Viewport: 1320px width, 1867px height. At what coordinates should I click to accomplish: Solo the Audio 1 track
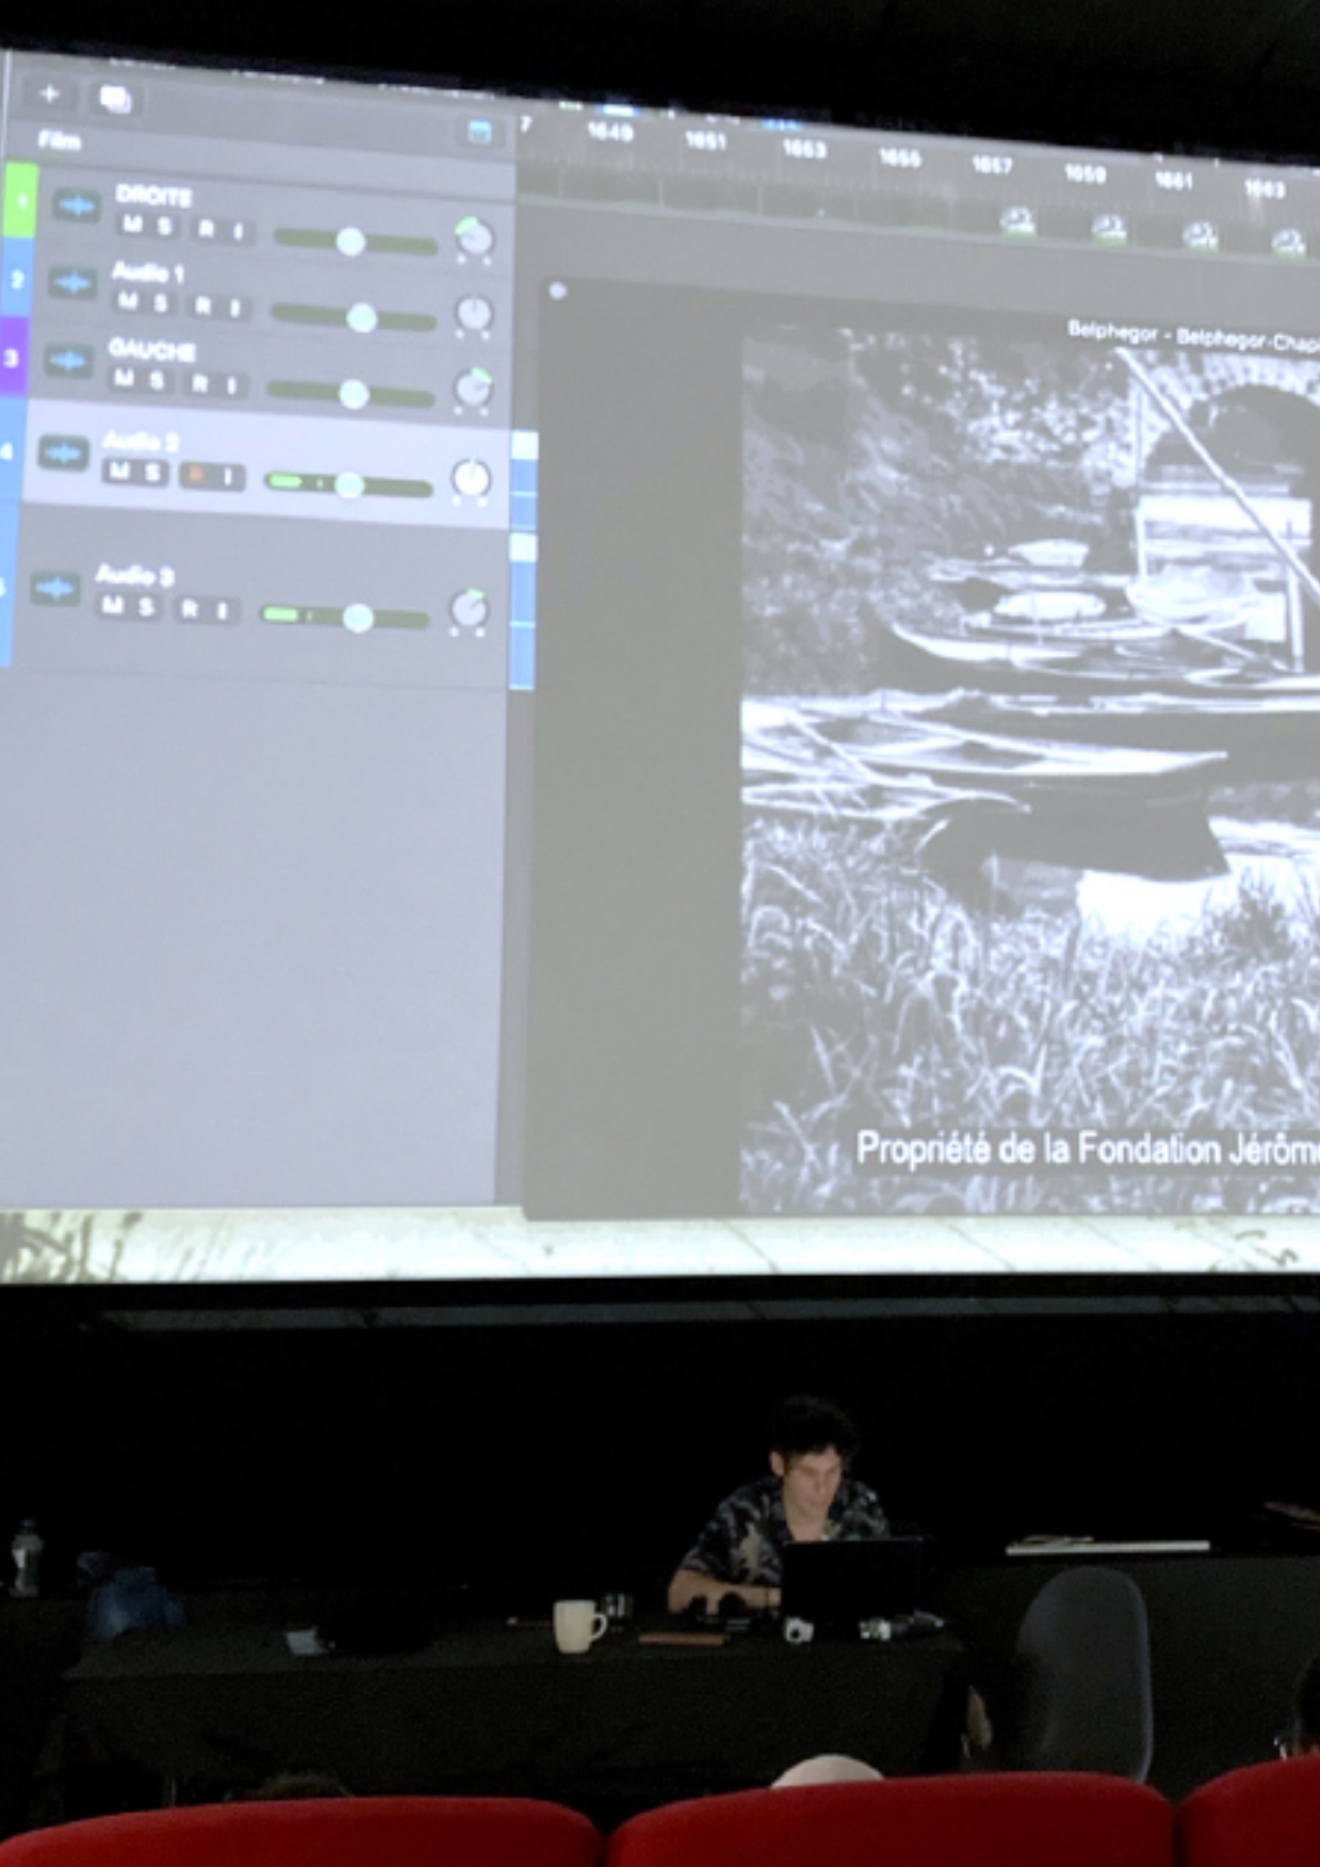(x=160, y=302)
